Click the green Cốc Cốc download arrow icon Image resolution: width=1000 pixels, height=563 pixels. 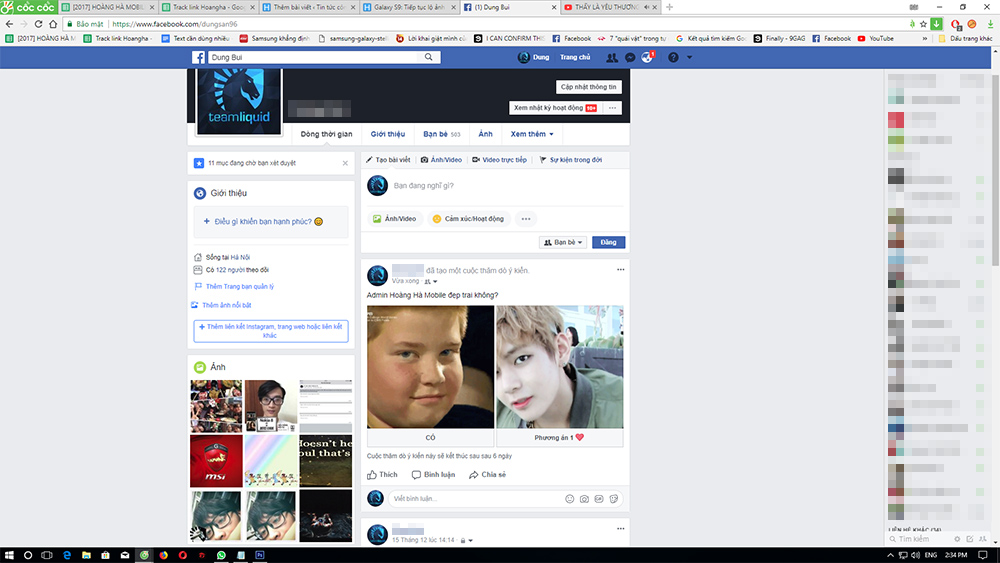pos(936,24)
